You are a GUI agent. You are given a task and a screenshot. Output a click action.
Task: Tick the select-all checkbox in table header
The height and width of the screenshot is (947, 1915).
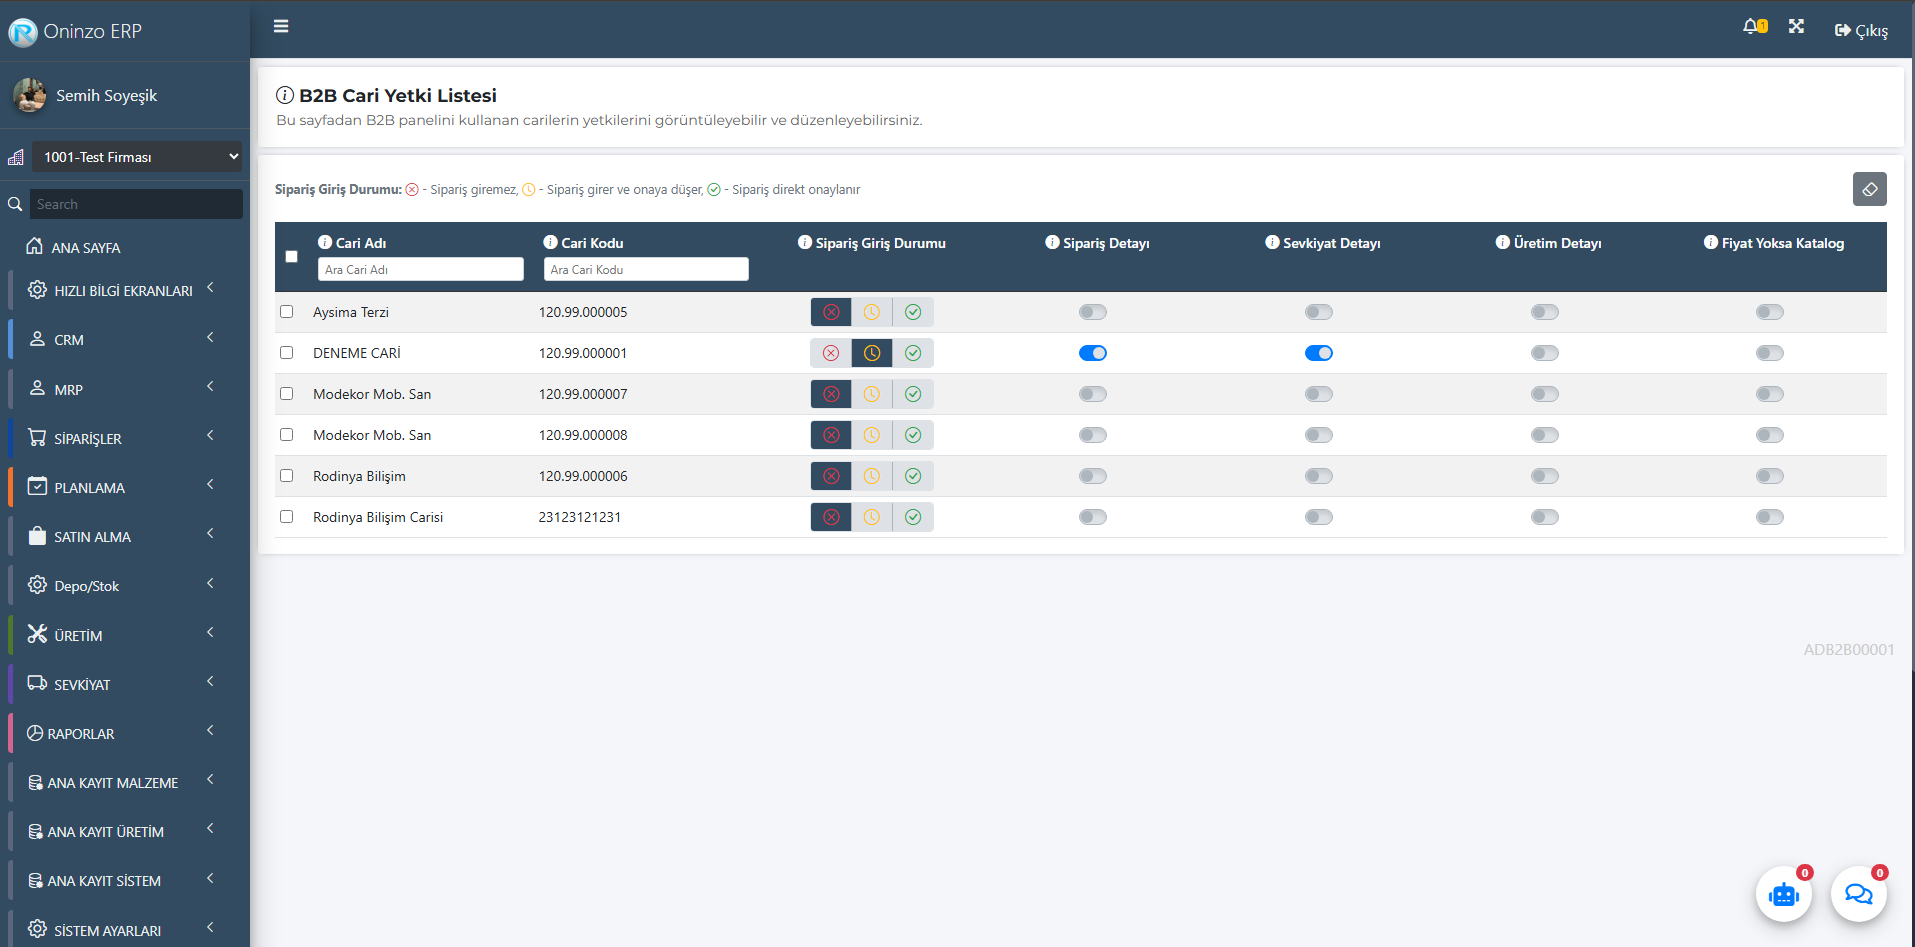(292, 257)
